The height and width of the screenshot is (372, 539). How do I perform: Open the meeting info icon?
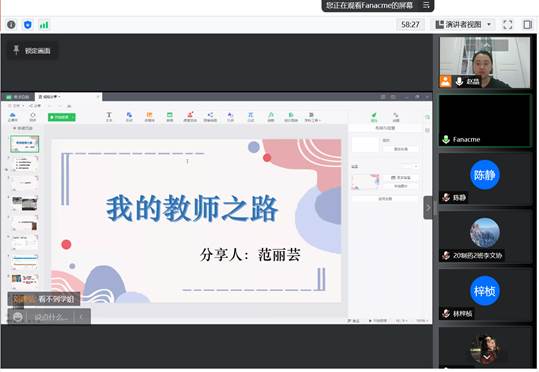coord(11,25)
